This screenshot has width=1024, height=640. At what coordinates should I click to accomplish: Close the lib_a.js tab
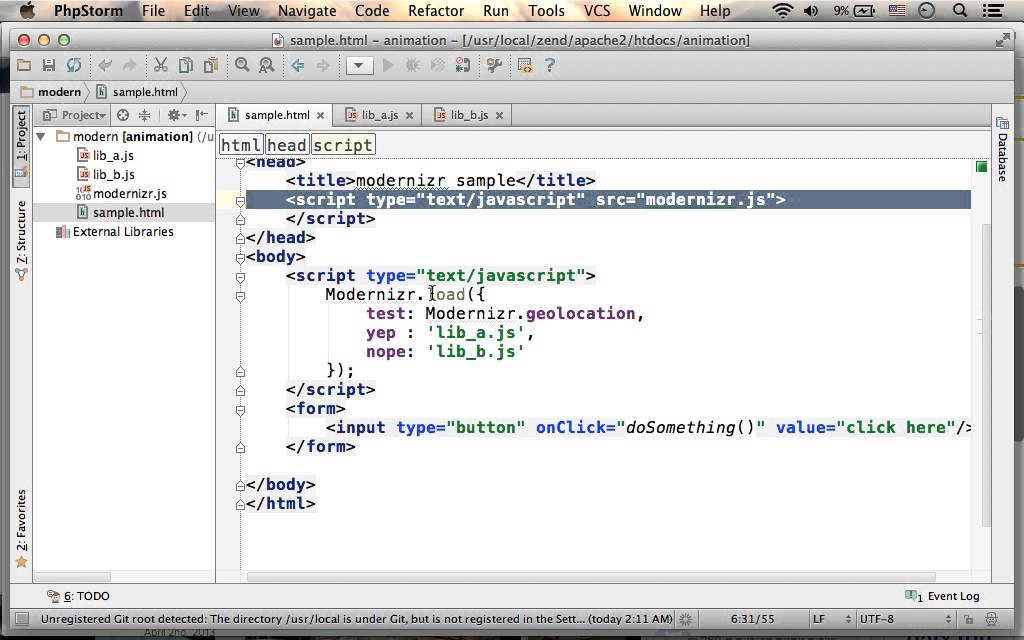coord(409,116)
